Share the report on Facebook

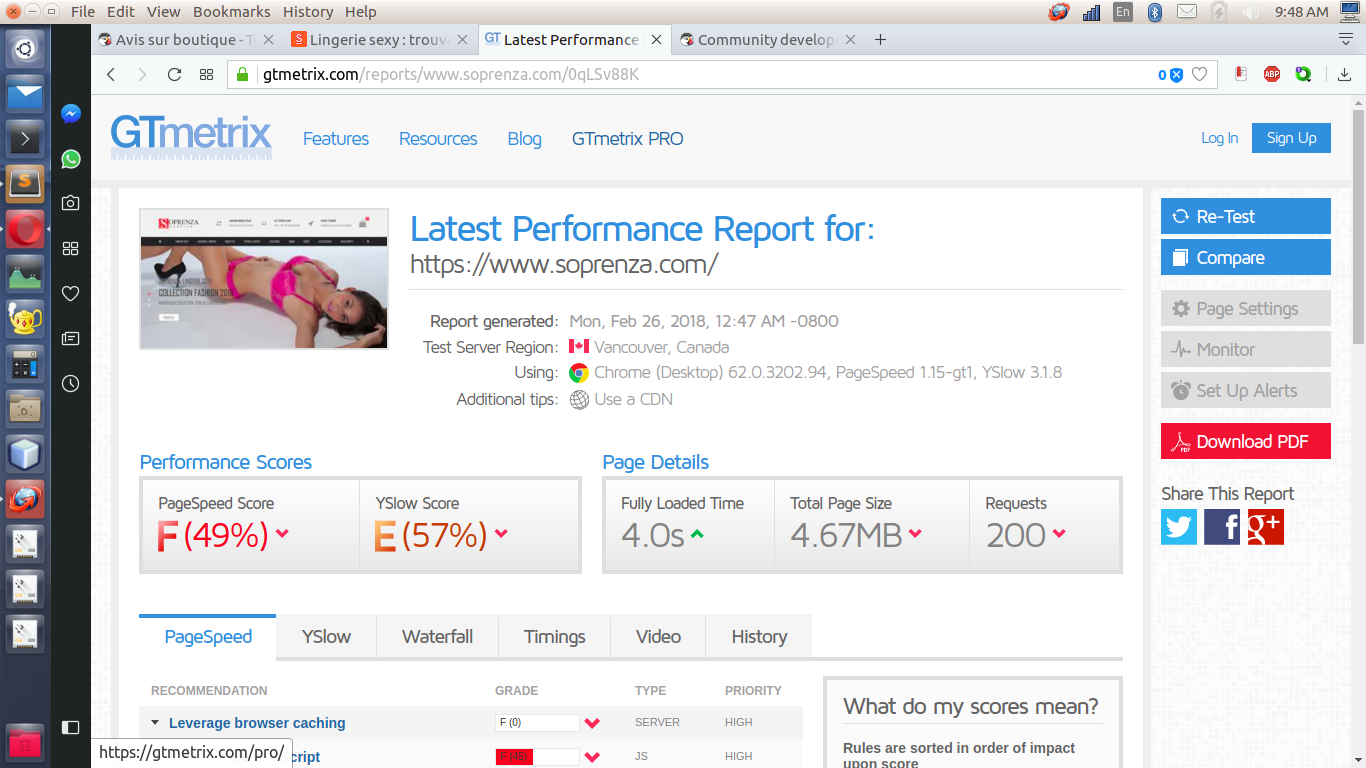1222,527
